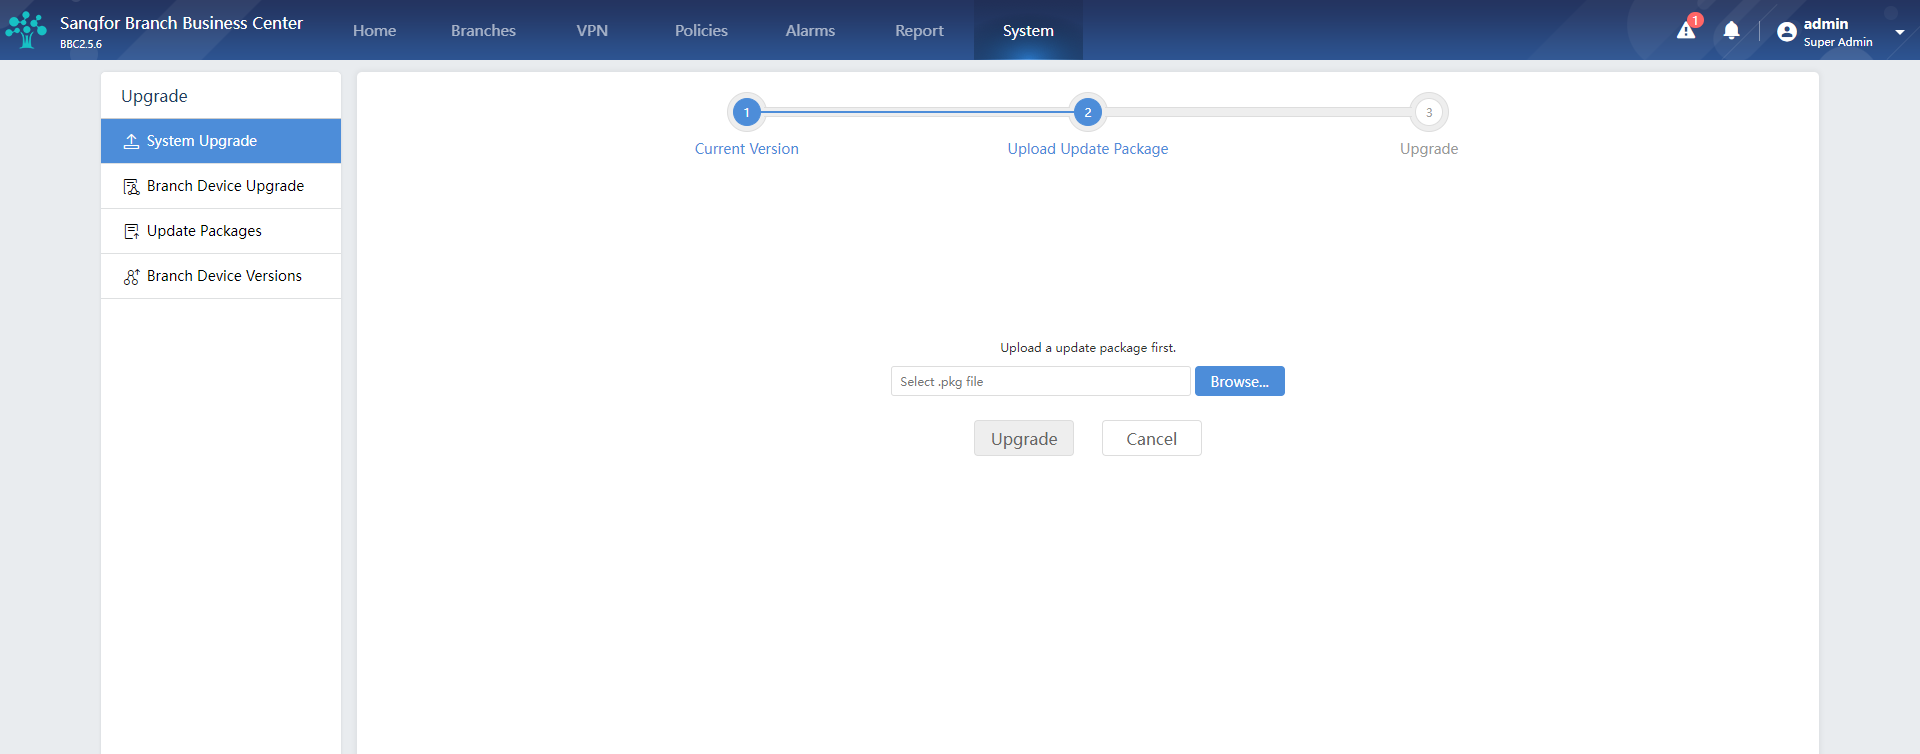
Task: Click the Branch Device Upgrade icon
Action: coord(131,186)
